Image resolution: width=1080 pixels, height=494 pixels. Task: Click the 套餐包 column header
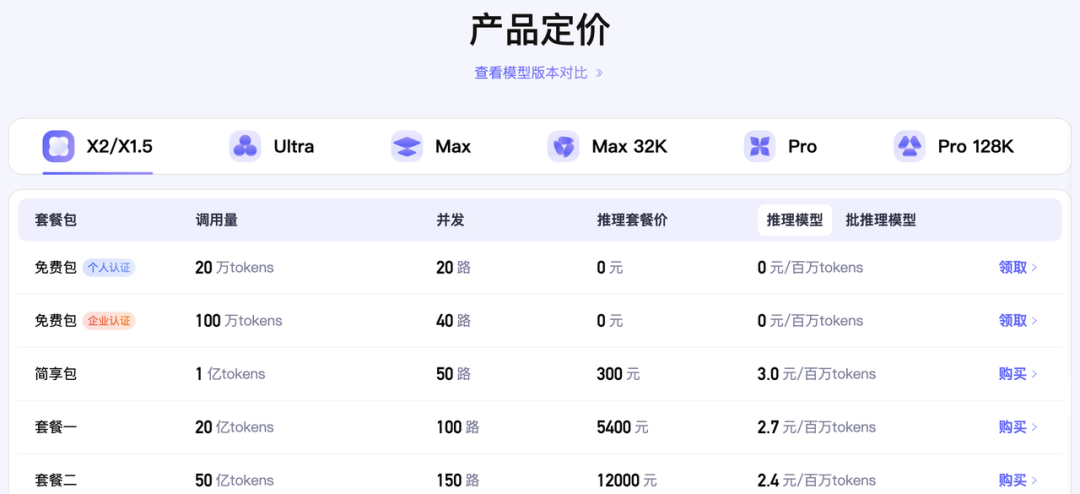tap(55, 220)
